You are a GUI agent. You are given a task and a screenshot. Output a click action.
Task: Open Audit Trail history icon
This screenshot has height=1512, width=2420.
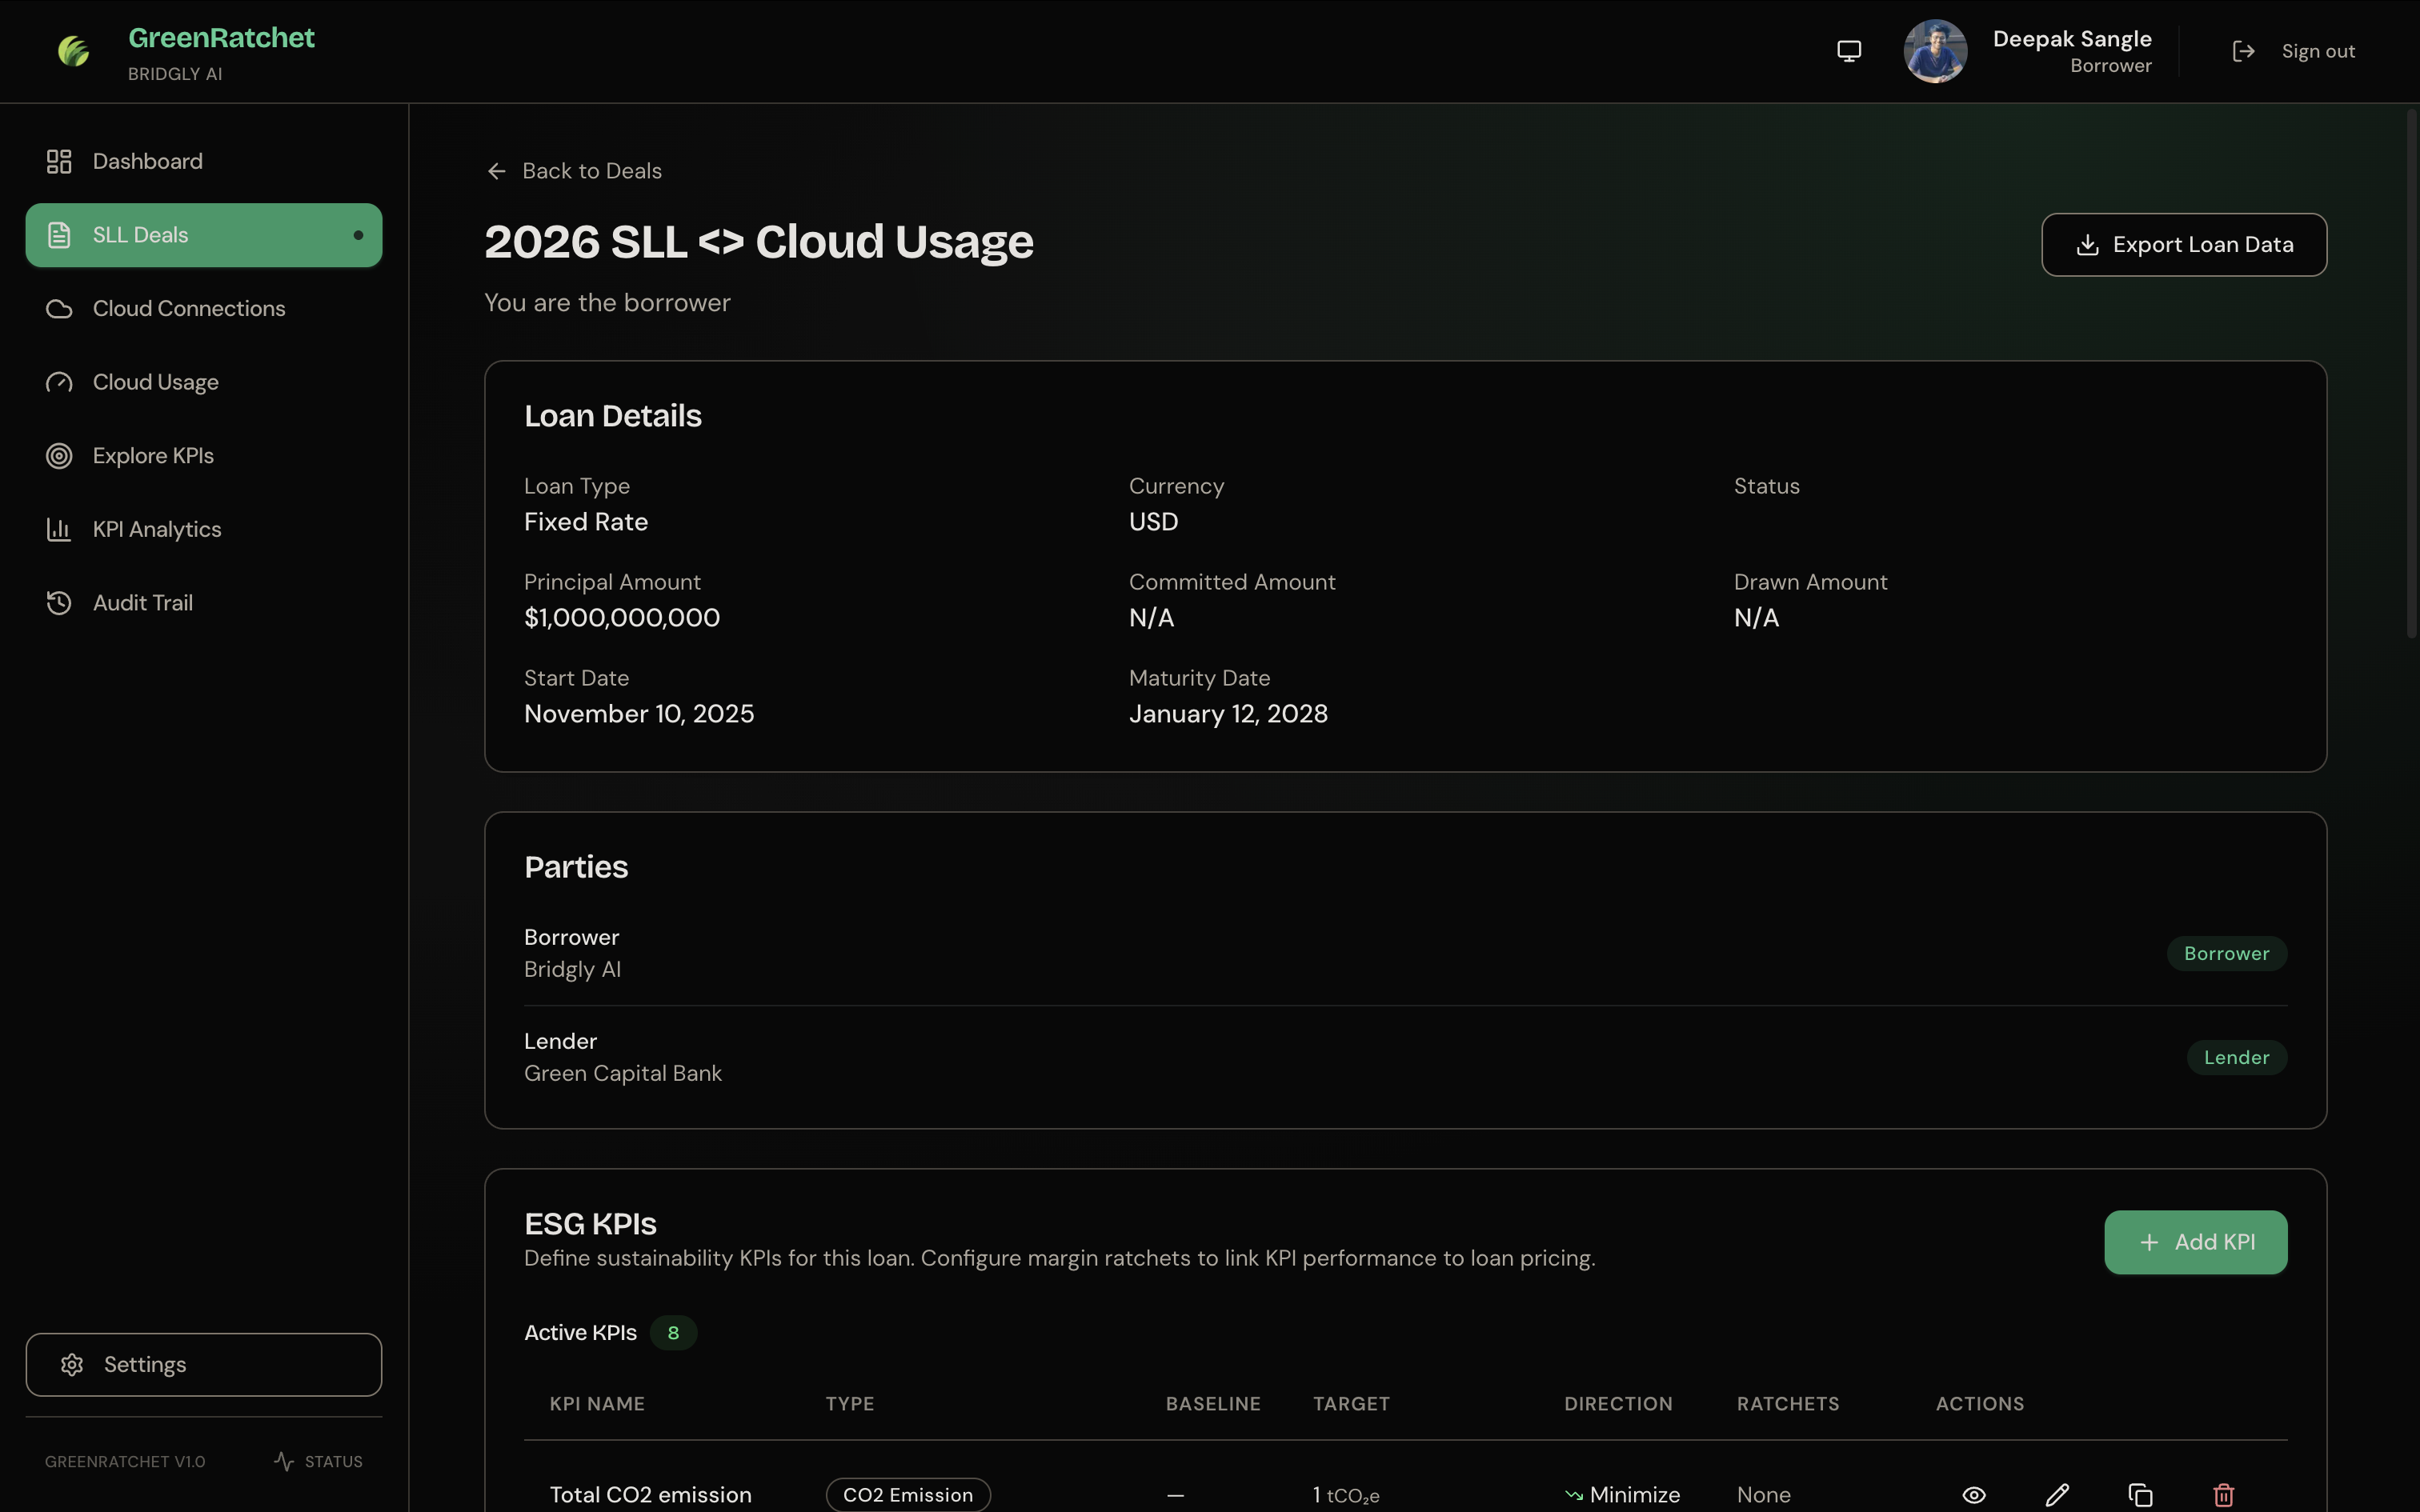[59, 603]
